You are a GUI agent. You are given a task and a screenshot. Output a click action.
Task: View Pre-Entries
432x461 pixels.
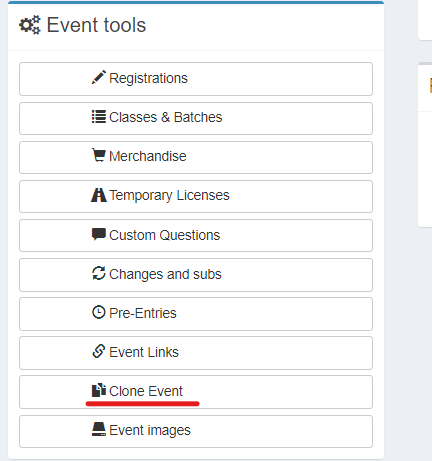[x=196, y=314]
